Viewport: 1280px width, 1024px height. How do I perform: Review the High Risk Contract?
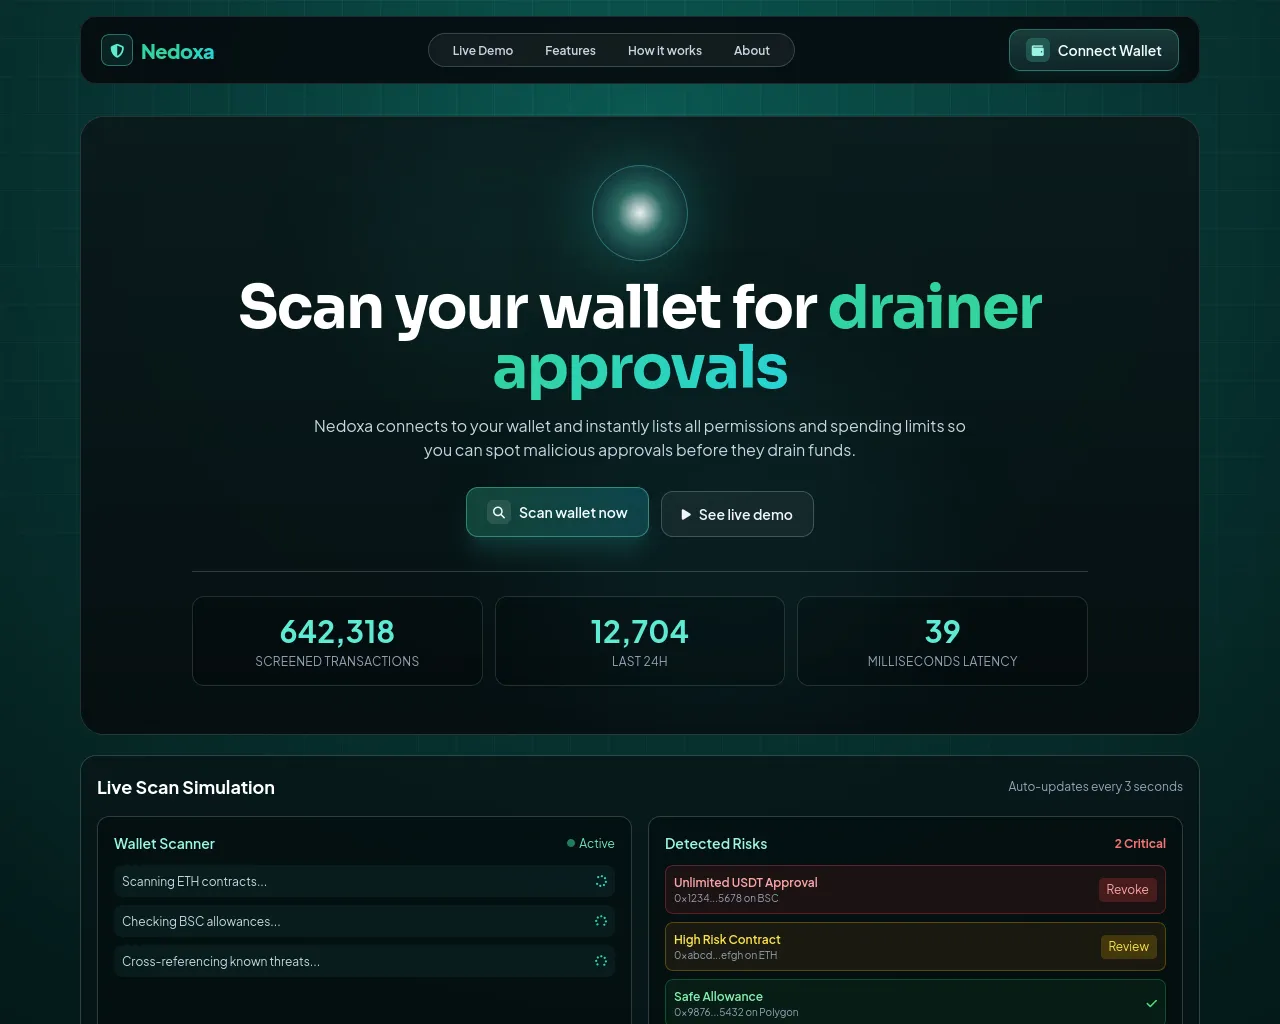1129,947
